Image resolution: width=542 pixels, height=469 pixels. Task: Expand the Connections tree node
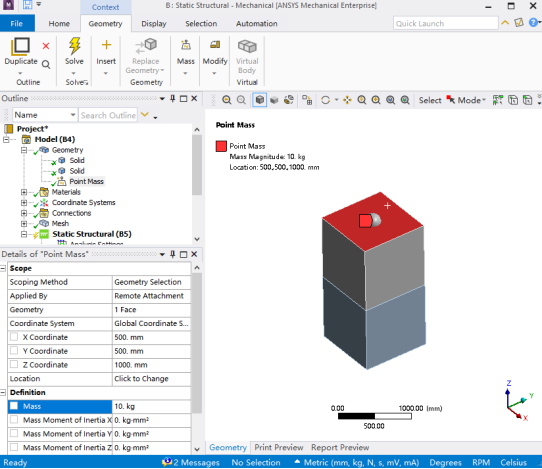(24, 213)
